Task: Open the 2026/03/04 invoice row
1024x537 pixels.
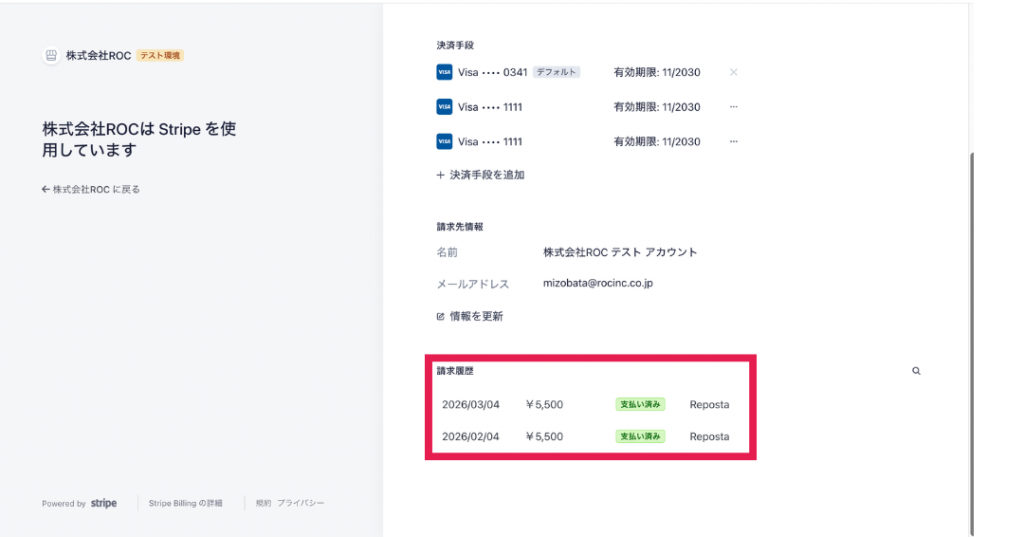Action: [470, 405]
